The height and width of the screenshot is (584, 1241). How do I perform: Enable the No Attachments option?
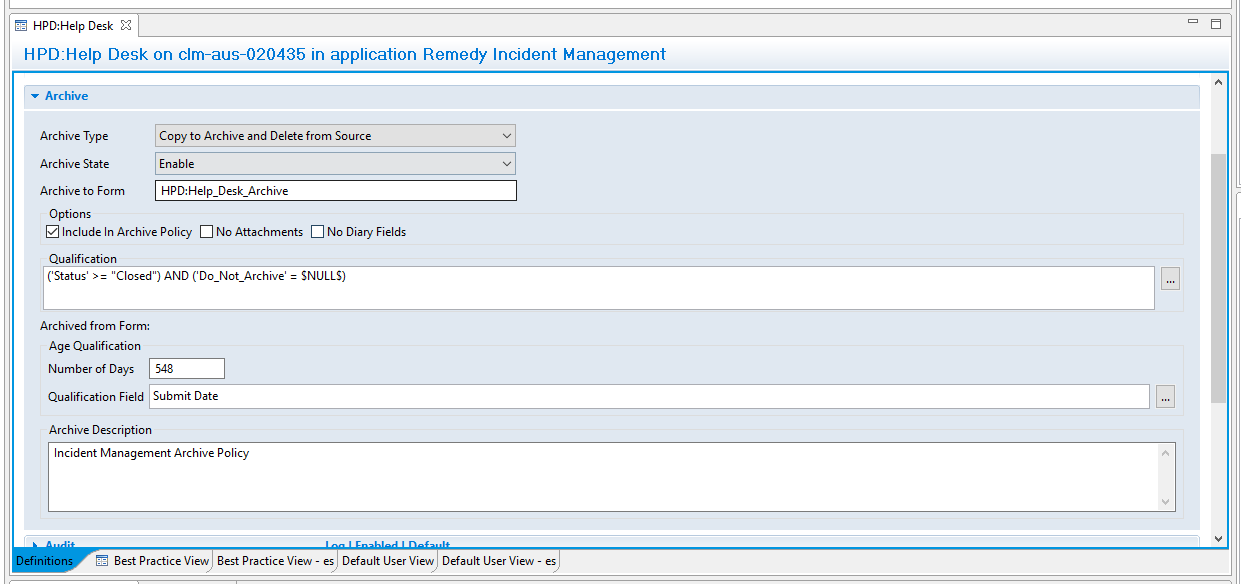[207, 232]
